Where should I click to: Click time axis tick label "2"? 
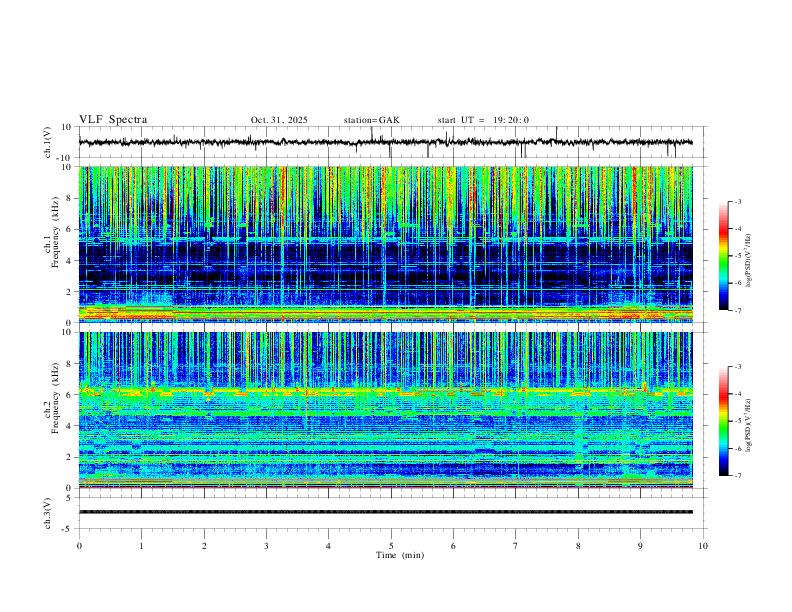tap(204, 546)
